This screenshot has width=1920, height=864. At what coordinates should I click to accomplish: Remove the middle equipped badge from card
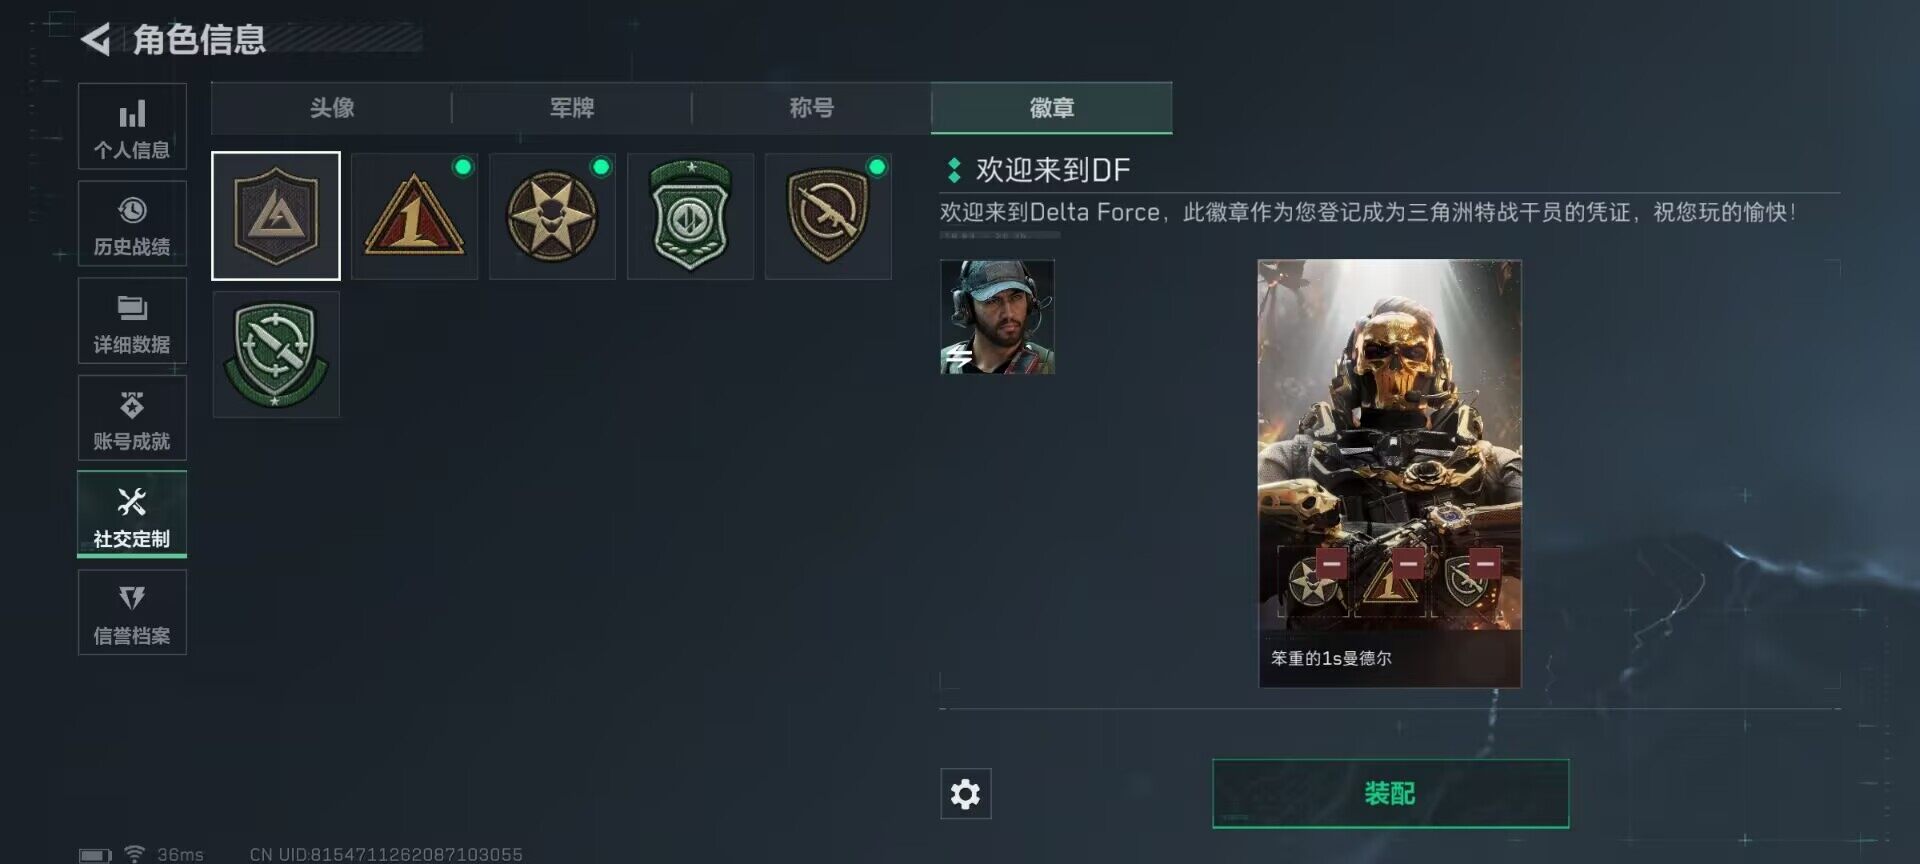[1408, 564]
